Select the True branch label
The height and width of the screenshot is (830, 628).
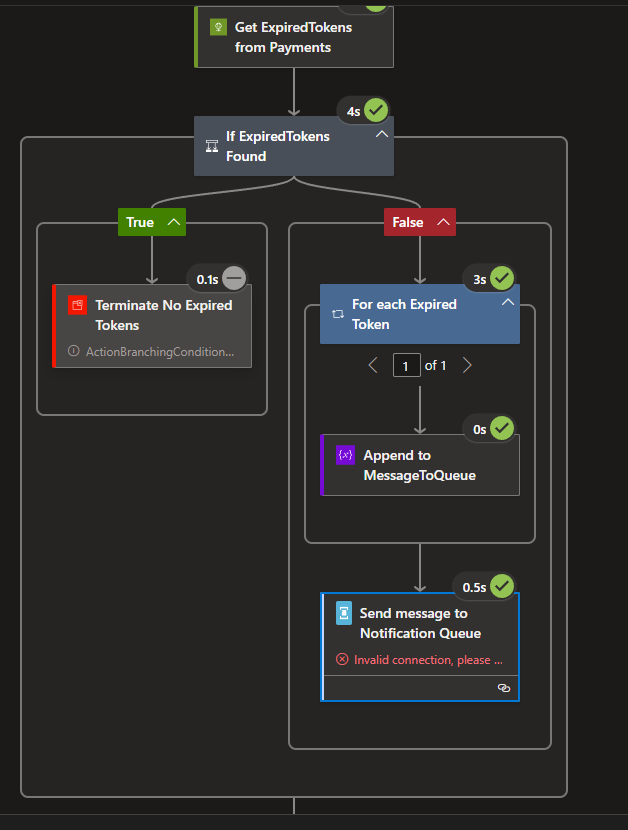click(140, 221)
